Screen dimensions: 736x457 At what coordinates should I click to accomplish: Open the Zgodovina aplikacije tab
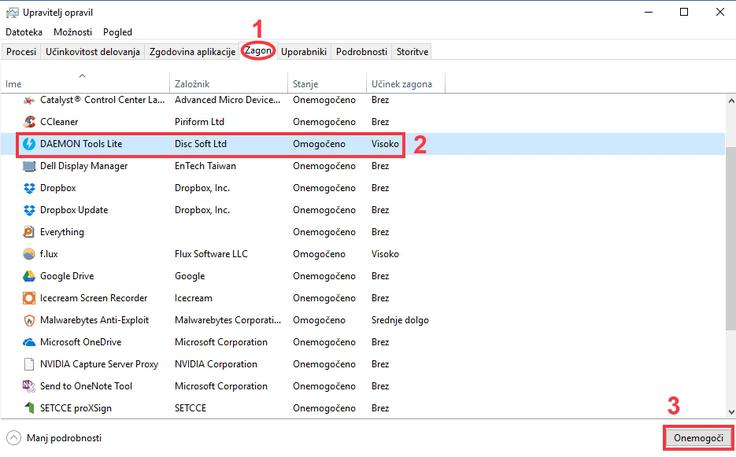click(x=192, y=52)
